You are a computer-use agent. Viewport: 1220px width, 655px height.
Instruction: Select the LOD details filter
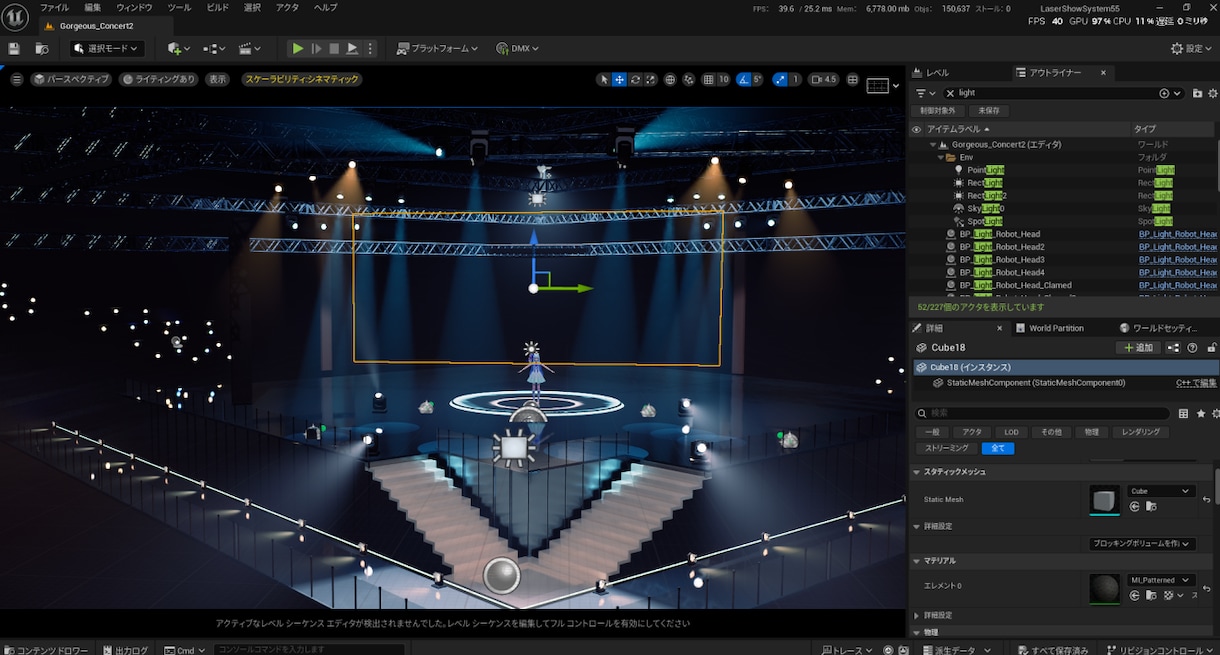pos(1011,432)
